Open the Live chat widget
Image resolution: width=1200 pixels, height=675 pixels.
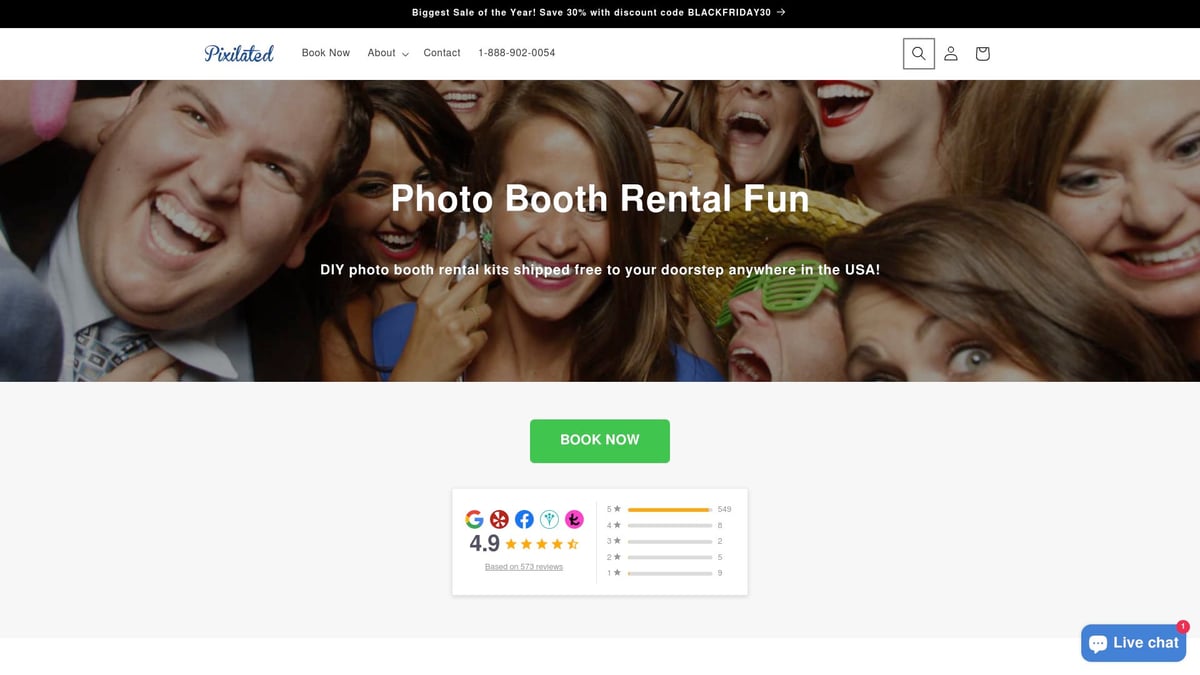pyautogui.click(x=1133, y=643)
